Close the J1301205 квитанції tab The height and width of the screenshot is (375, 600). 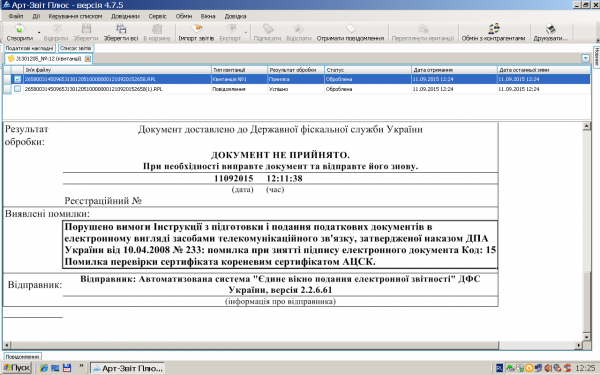(88, 59)
